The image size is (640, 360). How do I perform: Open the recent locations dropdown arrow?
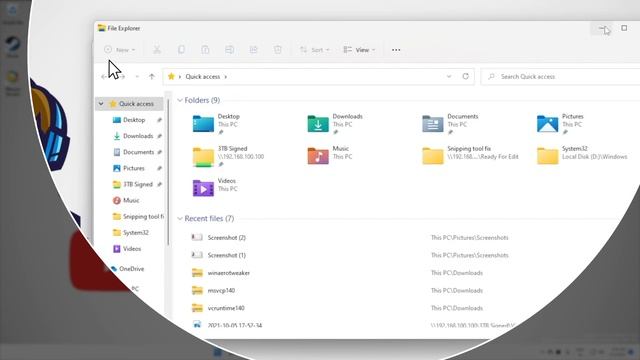pyautogui.click(x=137, y=76)
